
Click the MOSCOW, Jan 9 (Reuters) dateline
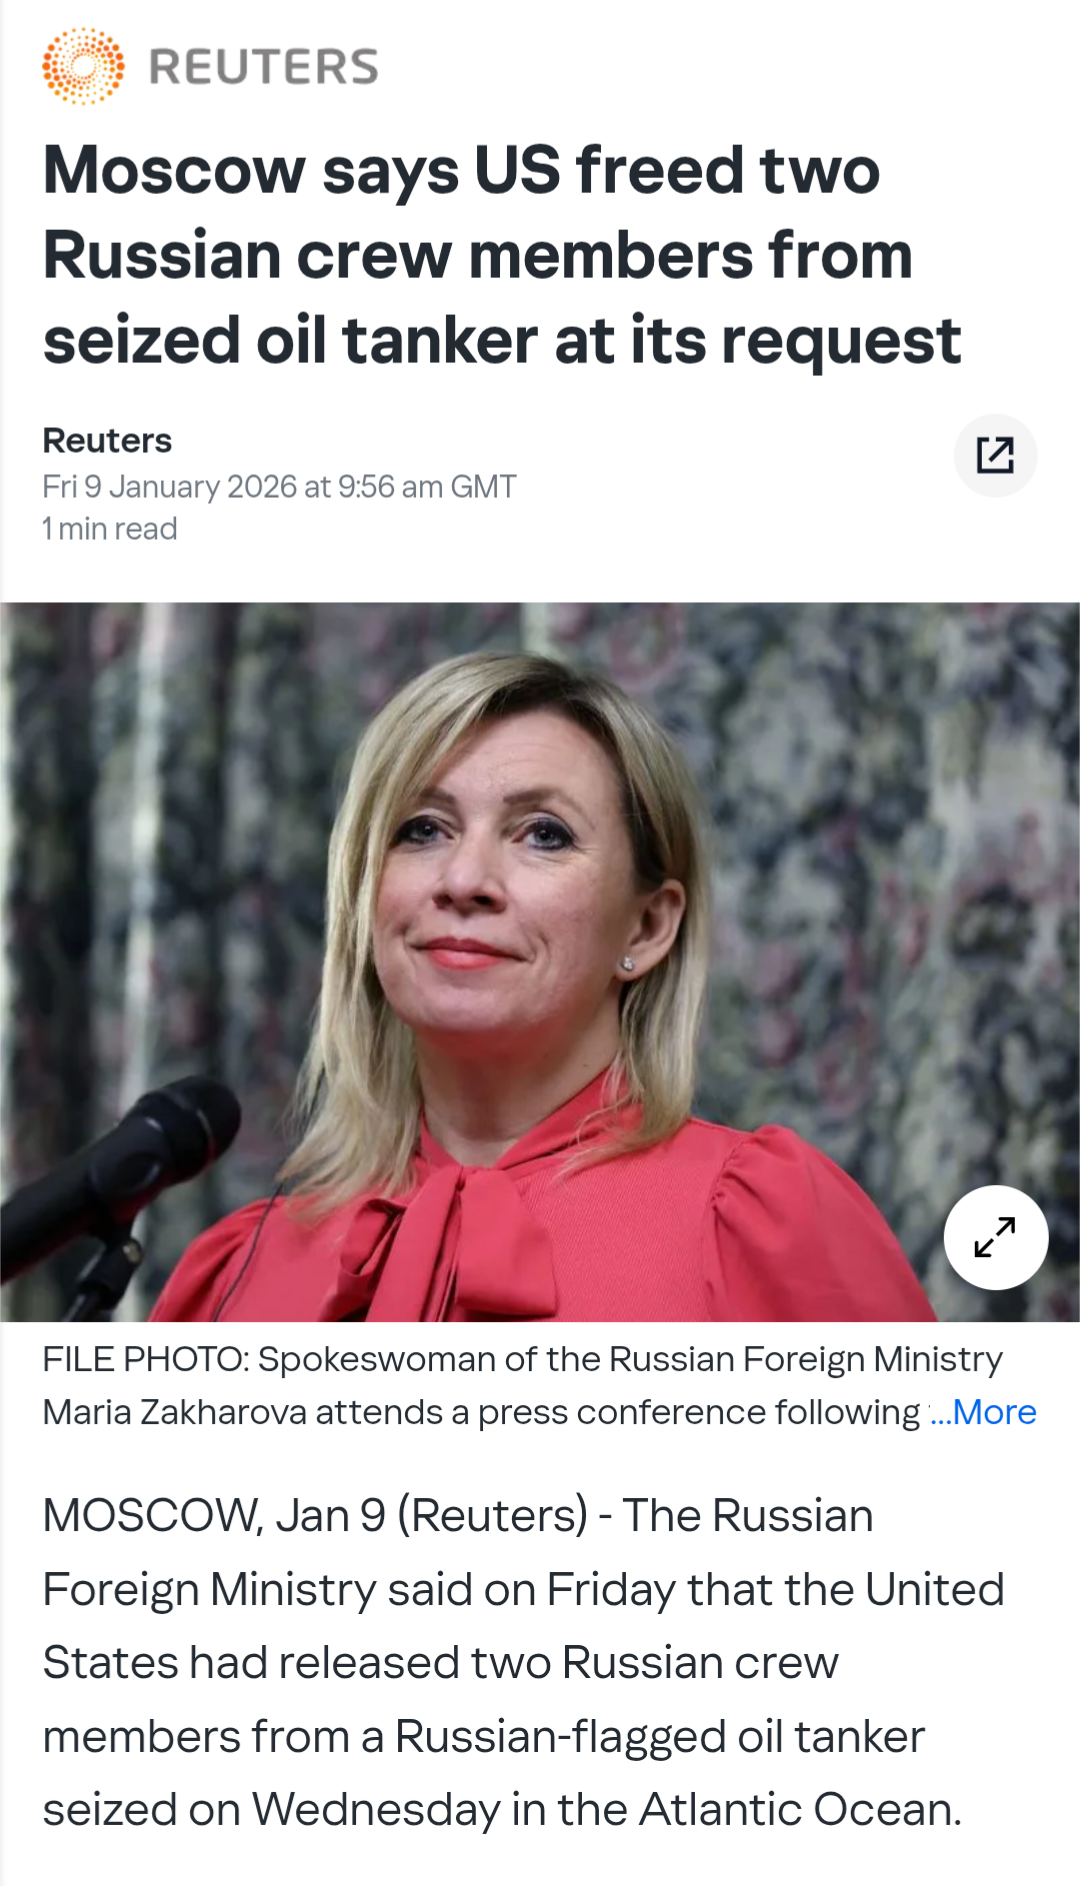315,1516
